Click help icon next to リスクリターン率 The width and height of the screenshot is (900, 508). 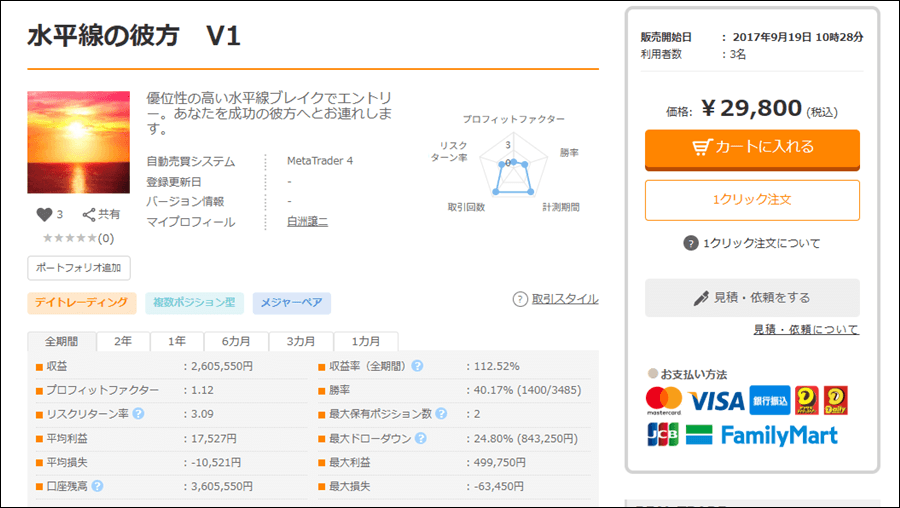click(138, 413)
